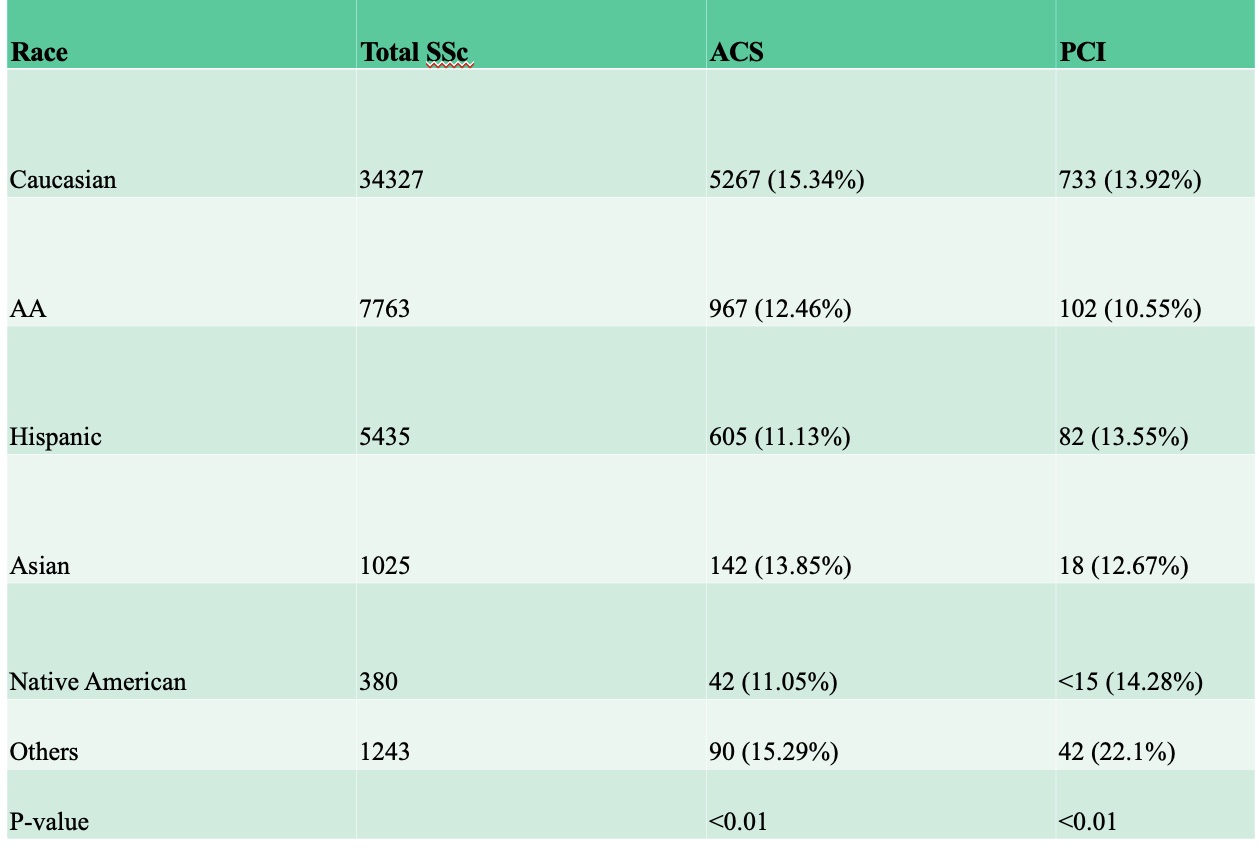Viewport: 1259px width, 850px height.
Task: Click the AA row label
Action: (x=28, y=309)
